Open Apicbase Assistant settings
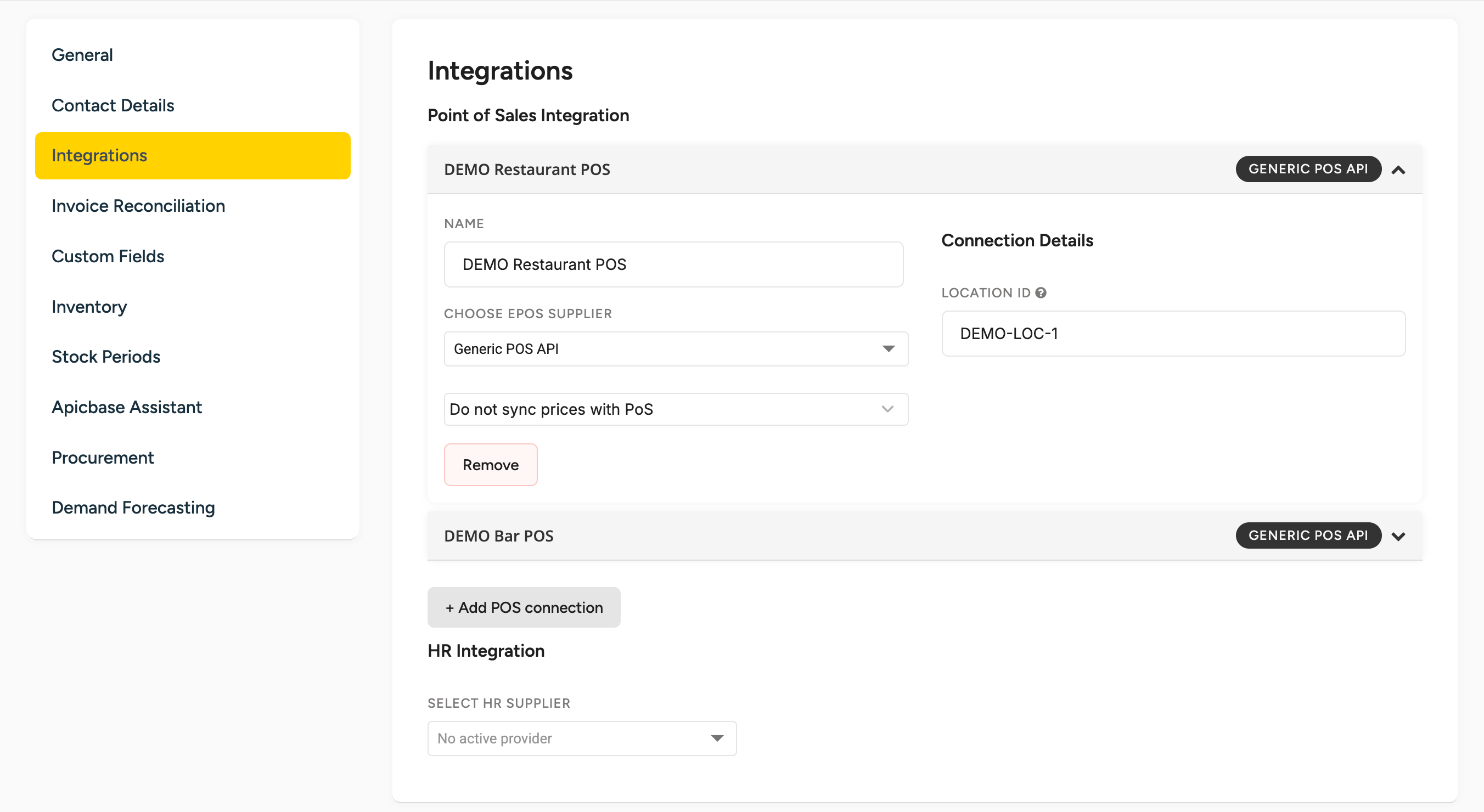 click(x=127, y=407)
